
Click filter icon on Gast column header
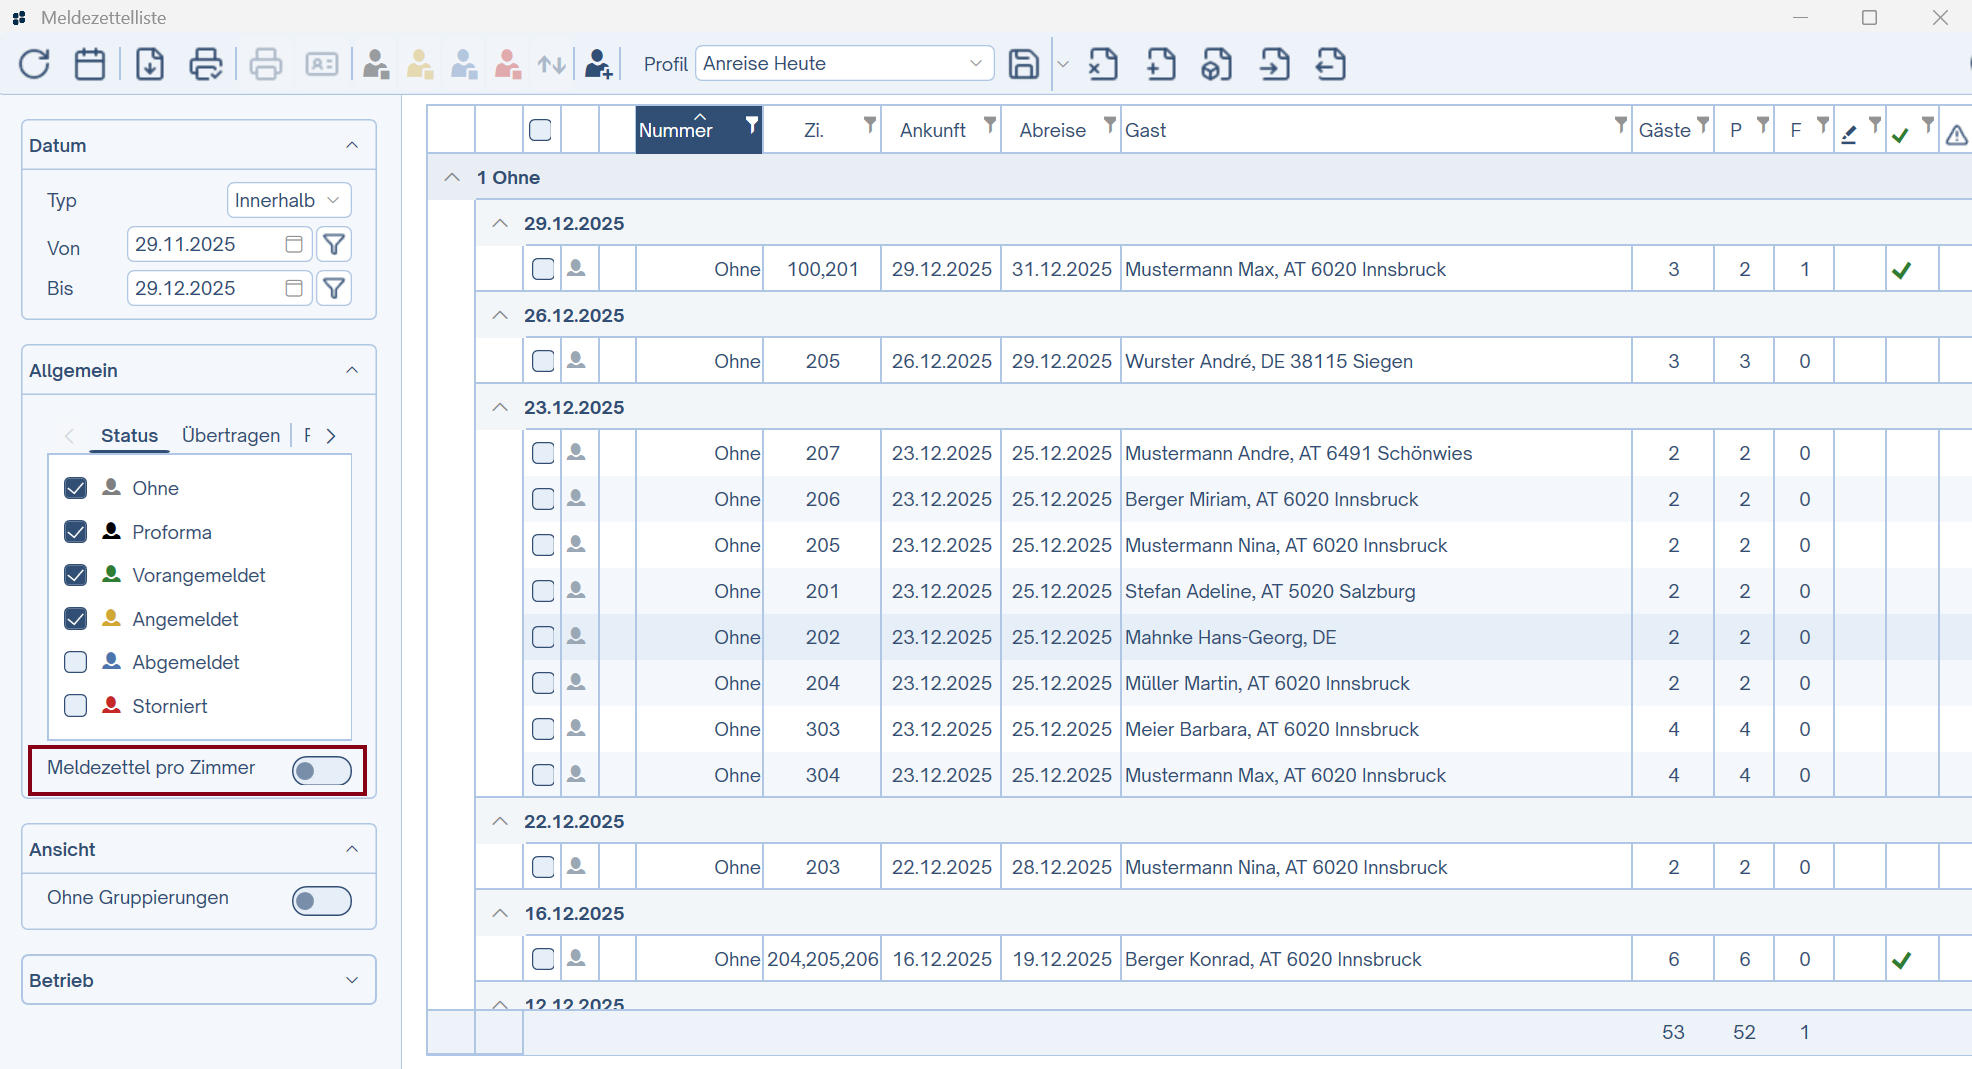point(1620,124)
